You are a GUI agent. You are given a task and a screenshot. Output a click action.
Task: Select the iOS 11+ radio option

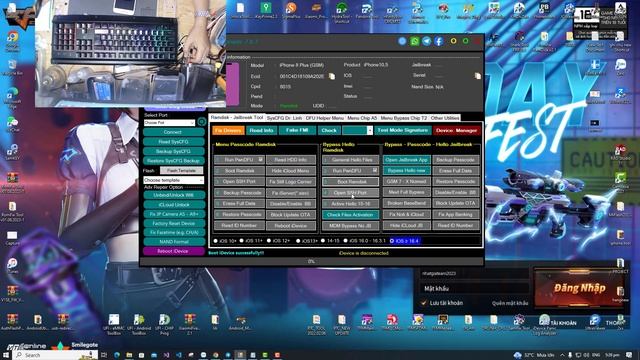[x=242, y=241]
